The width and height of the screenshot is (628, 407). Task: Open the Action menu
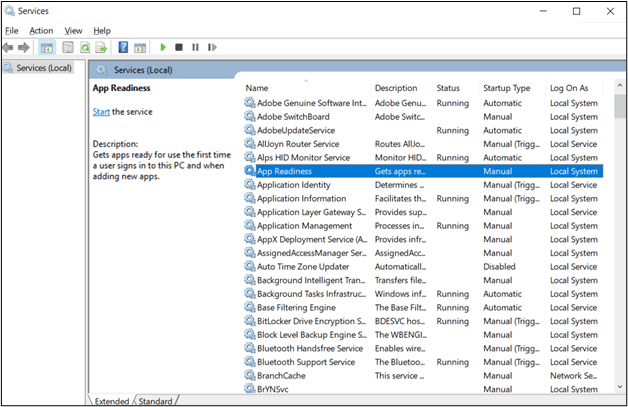point(41,31)
